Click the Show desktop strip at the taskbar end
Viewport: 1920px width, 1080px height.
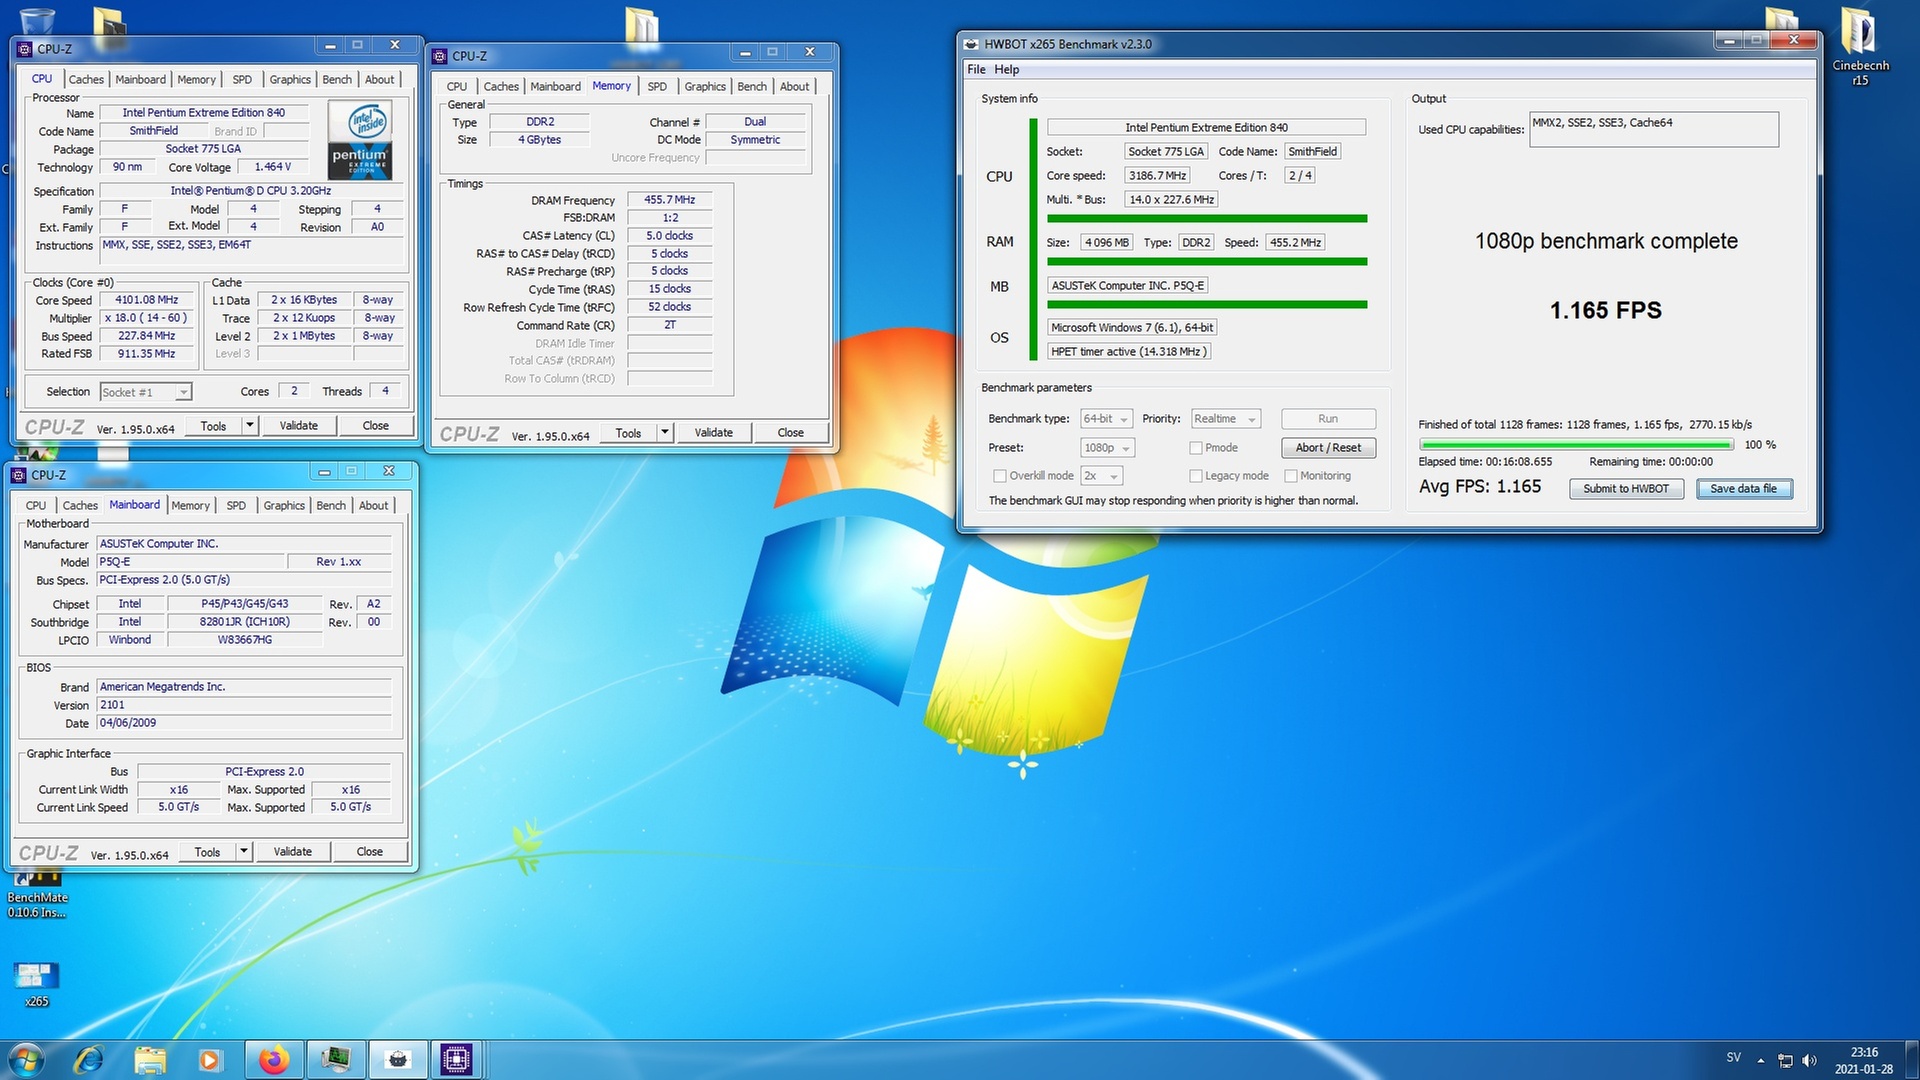tap(1912, 1060)
